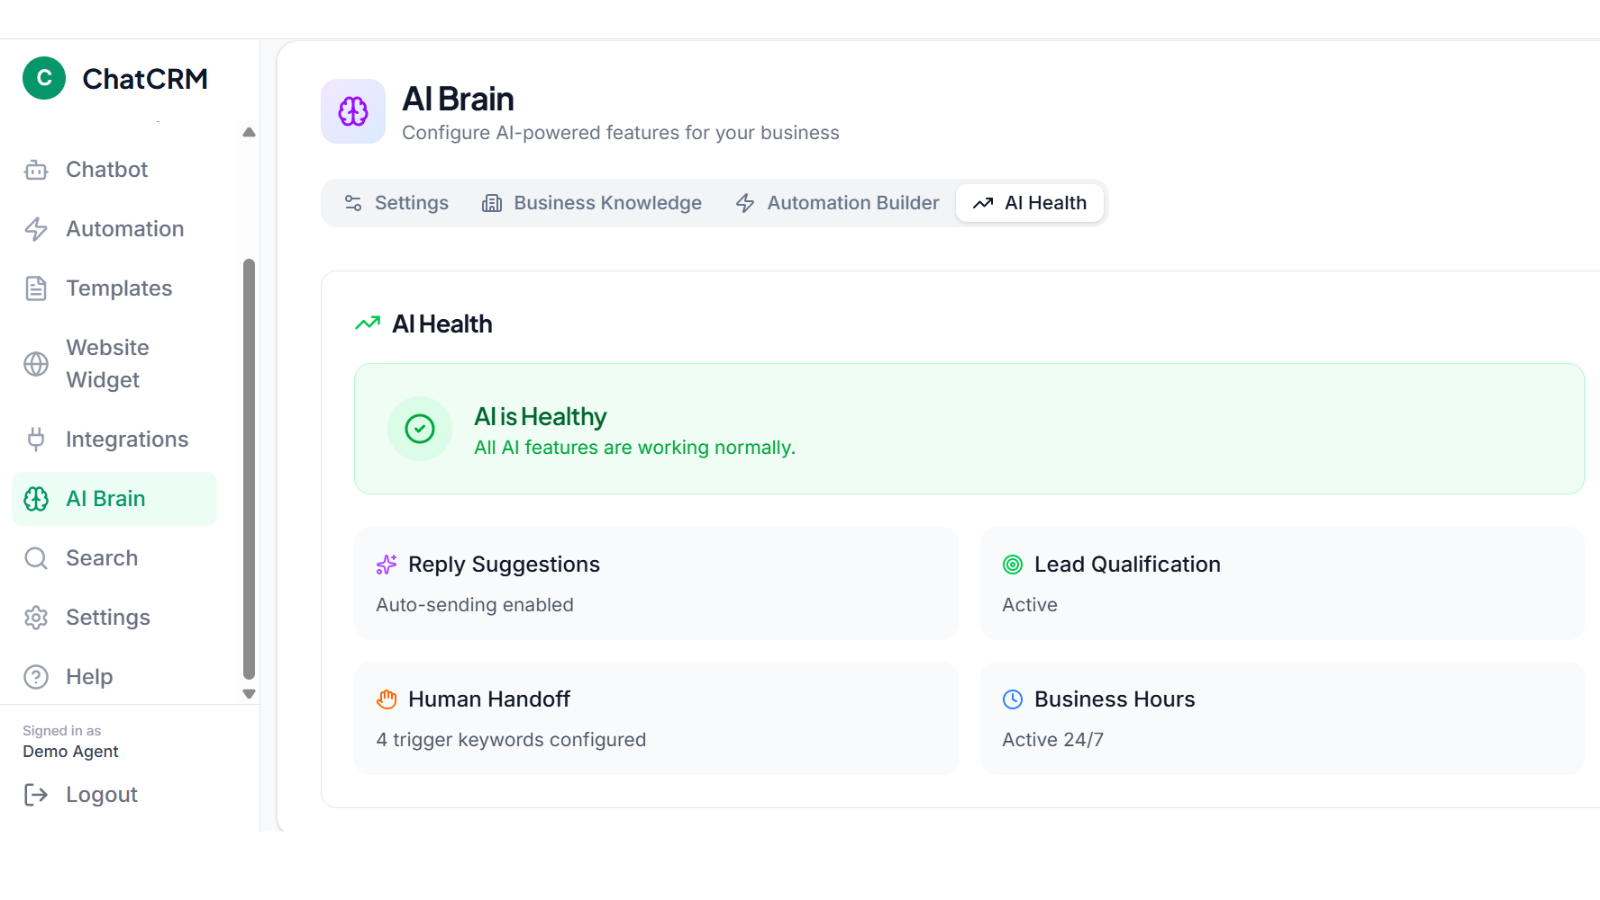Viewport: 1600px width, 900px height.
Task: Click Logout at the bottom
Action: (x=100, y=794)
